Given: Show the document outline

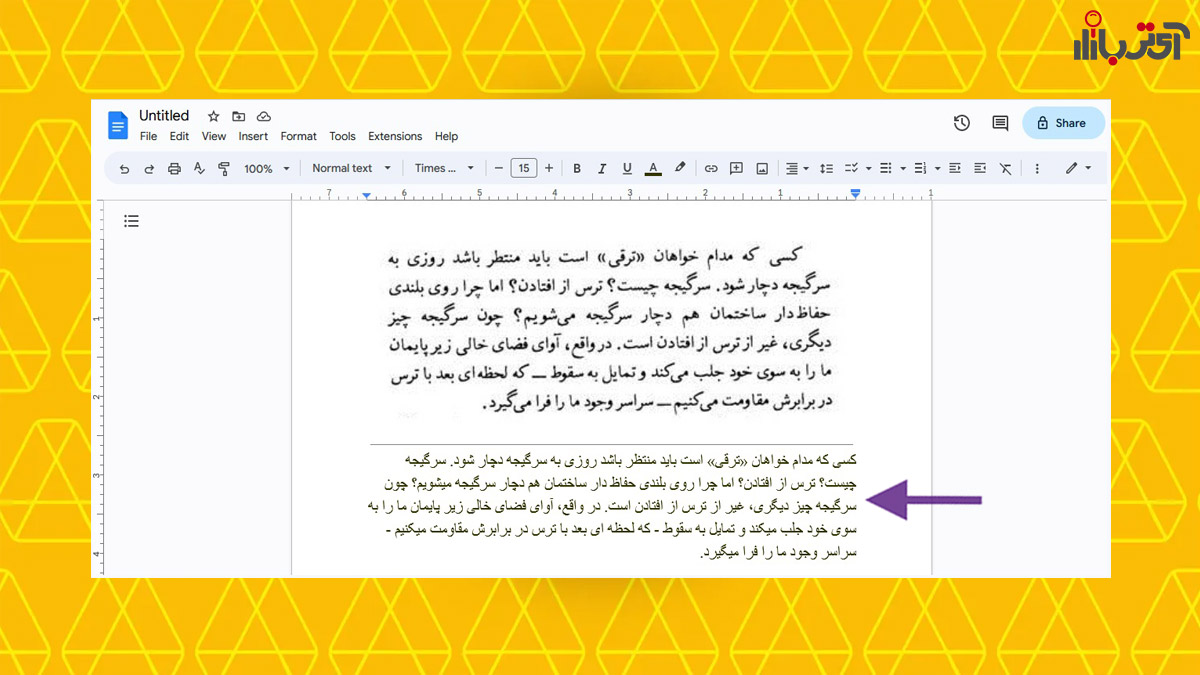Looking at the screenshot, I should click(131, 221).
